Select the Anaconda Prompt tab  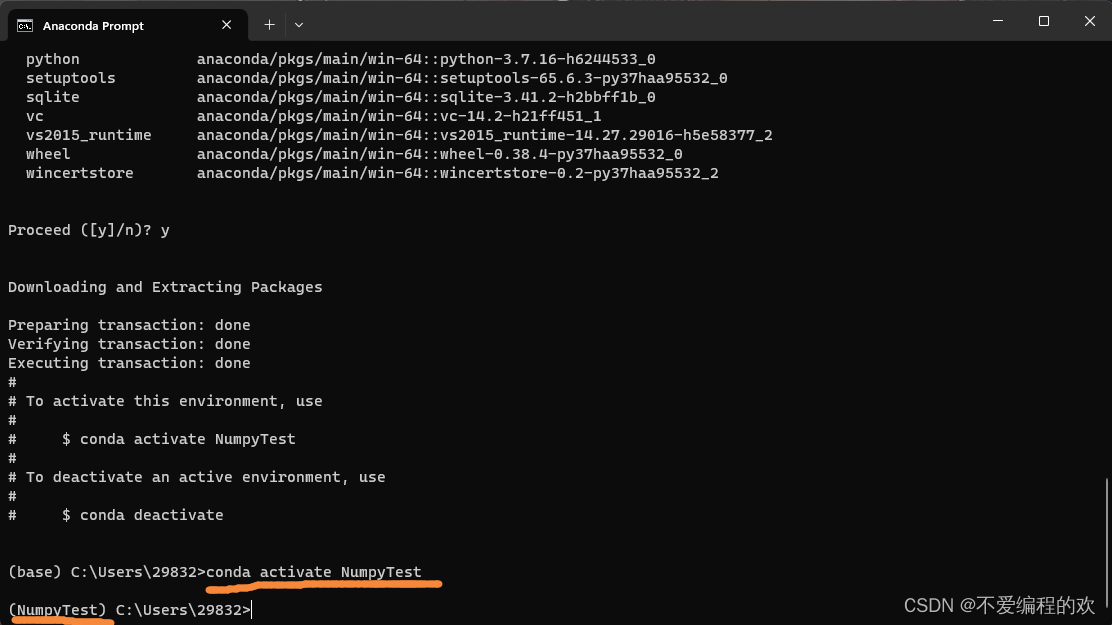click(128, 26)
